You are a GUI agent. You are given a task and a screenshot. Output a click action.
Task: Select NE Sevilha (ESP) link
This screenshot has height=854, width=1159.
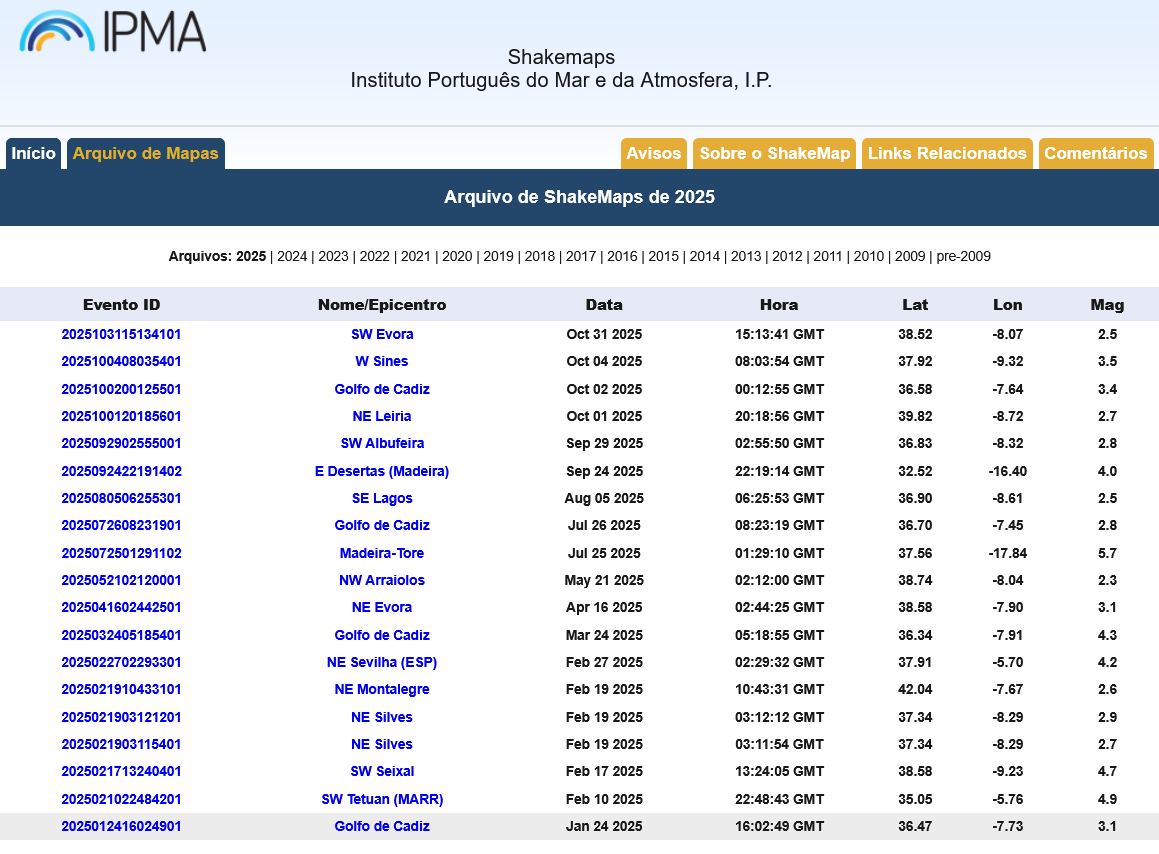click(x=382, y=662)
